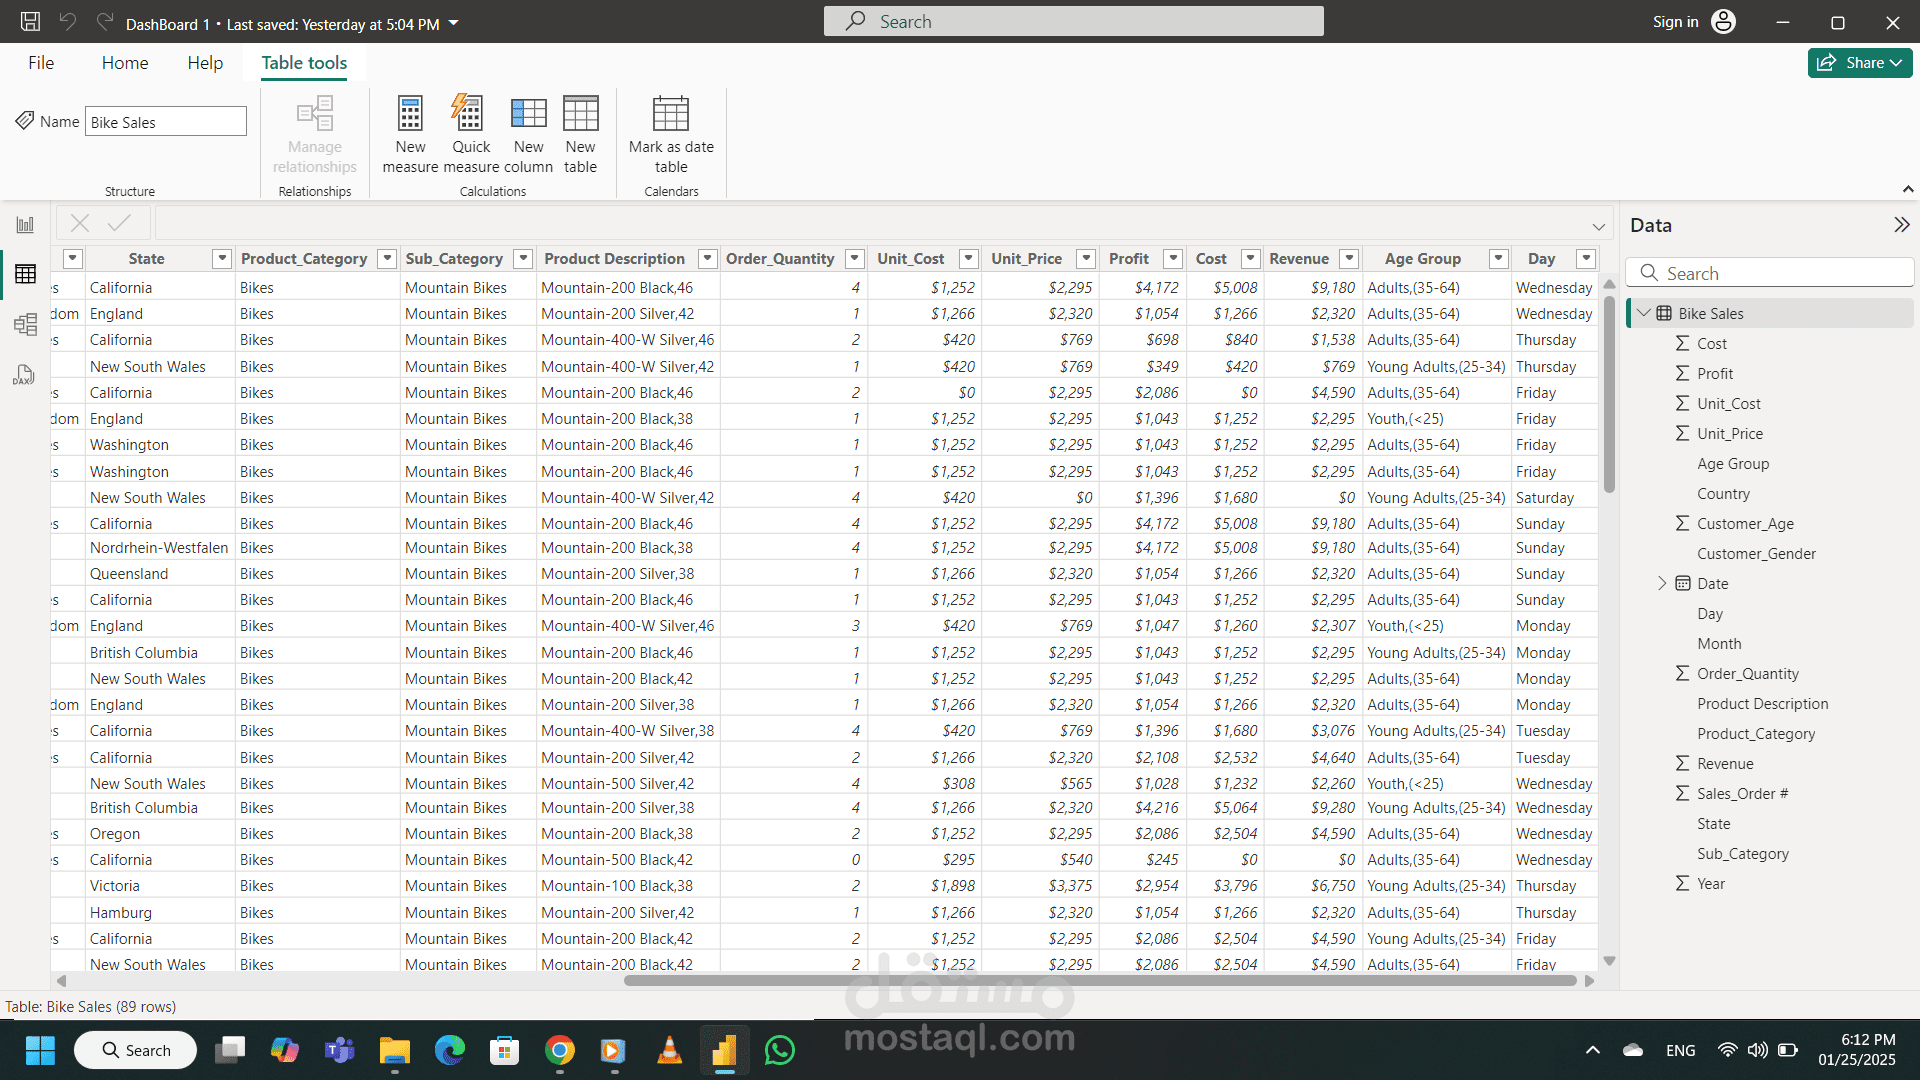
Task: Switch to Report view in left sidebar
Action: [x=25, y=225]
